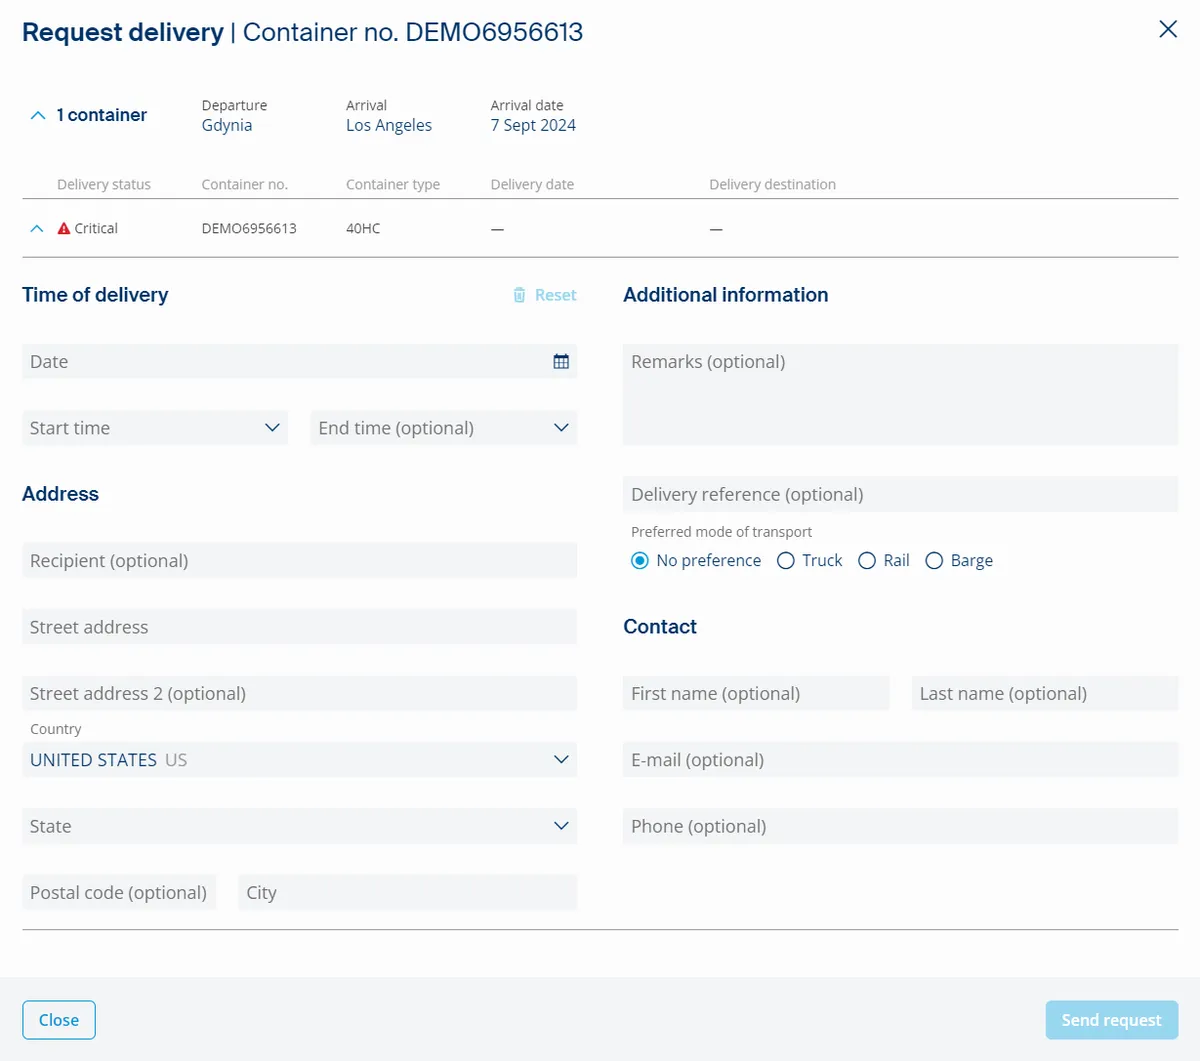This screenshot has height=1061, width=1200.
Task: Open the UNITED STATES country selector
Action: [x=300, y=759]
